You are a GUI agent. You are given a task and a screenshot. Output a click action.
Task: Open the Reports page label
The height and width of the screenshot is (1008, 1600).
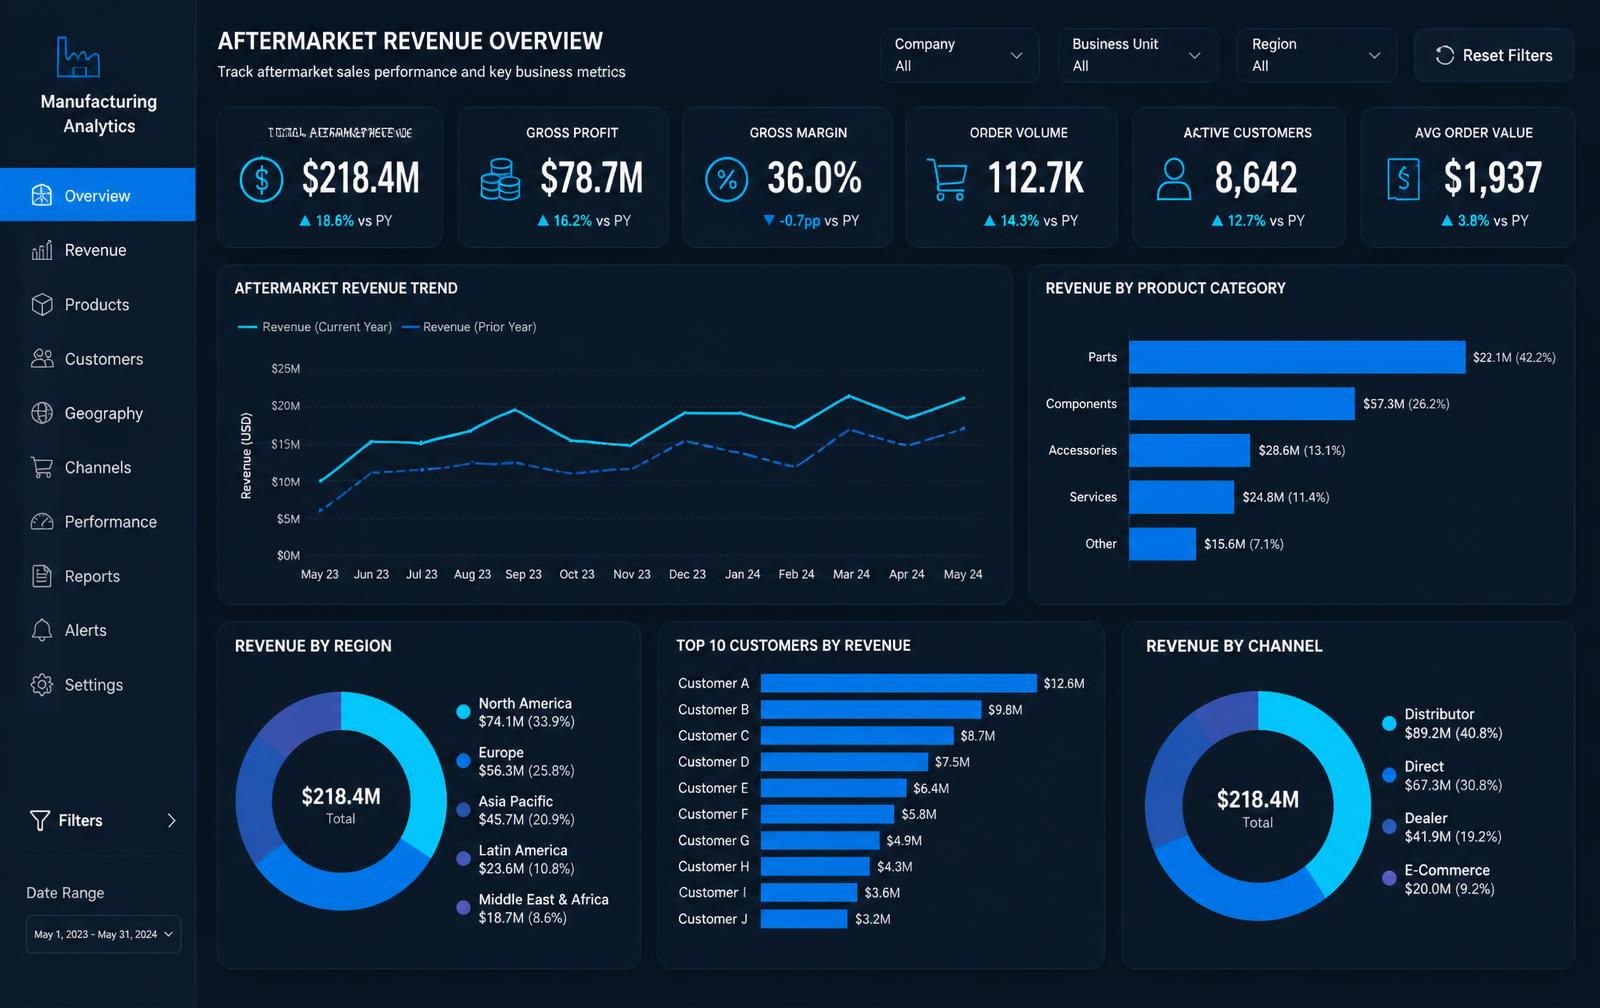92,576
